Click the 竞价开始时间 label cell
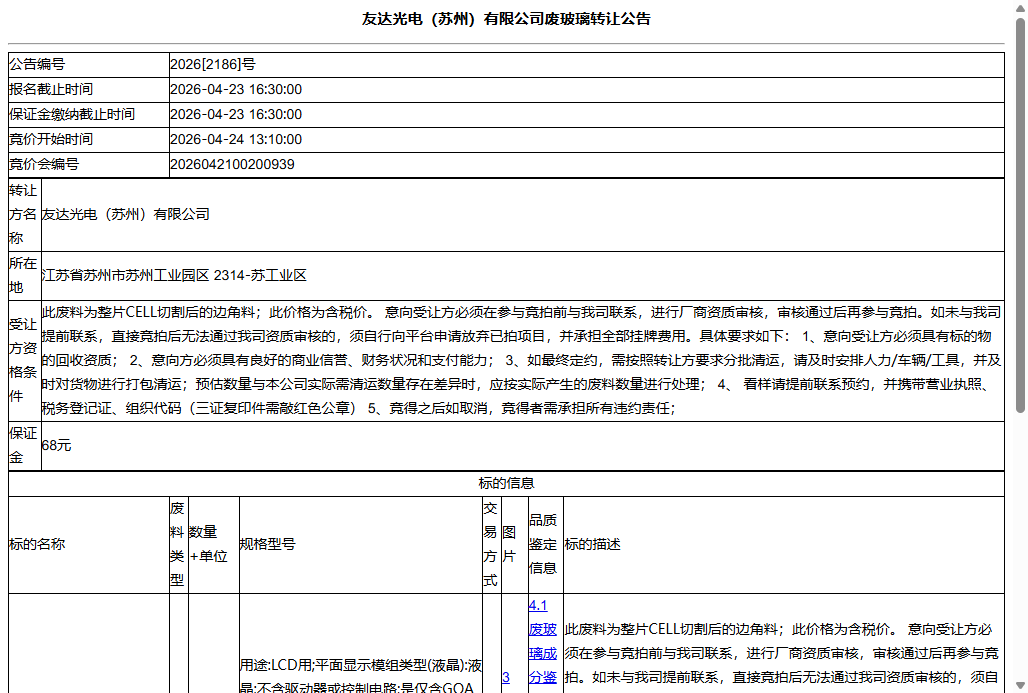Image resolution: width=1028 pixels, height=693 pixels. click(89, 139)
